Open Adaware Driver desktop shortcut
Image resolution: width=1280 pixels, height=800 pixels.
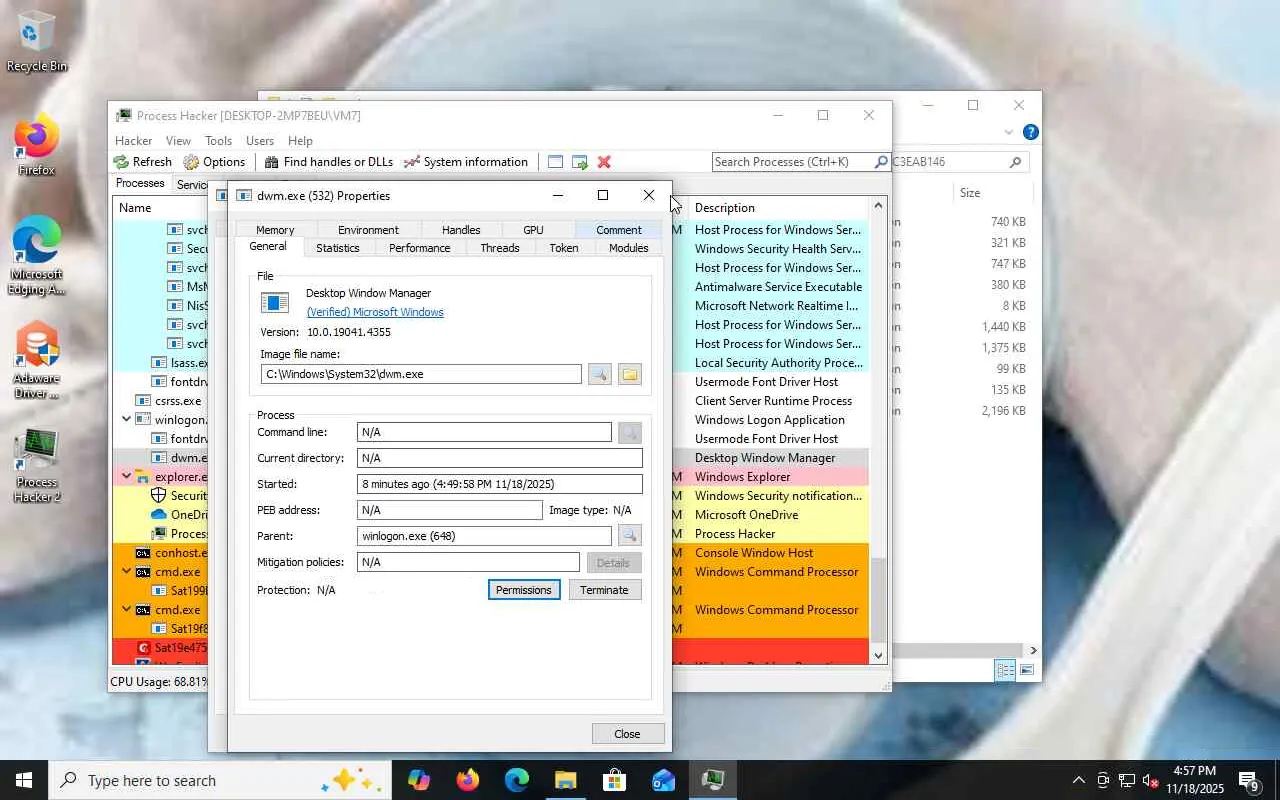(37, 360)
